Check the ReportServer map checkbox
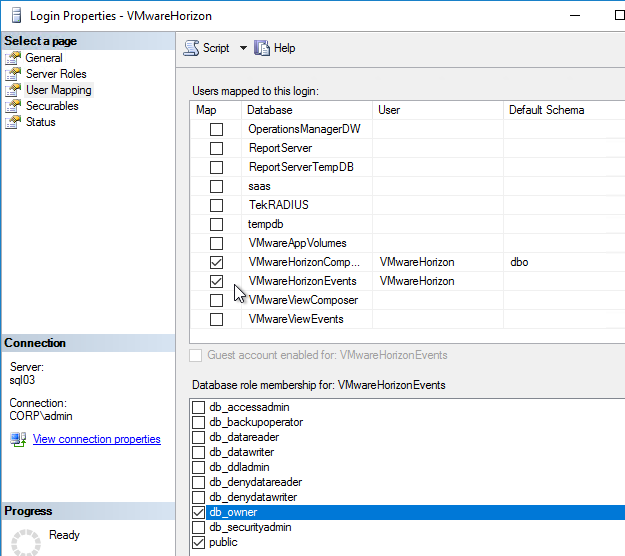Image resolution: width=625 pixels, height=556 pixels. 216,148
